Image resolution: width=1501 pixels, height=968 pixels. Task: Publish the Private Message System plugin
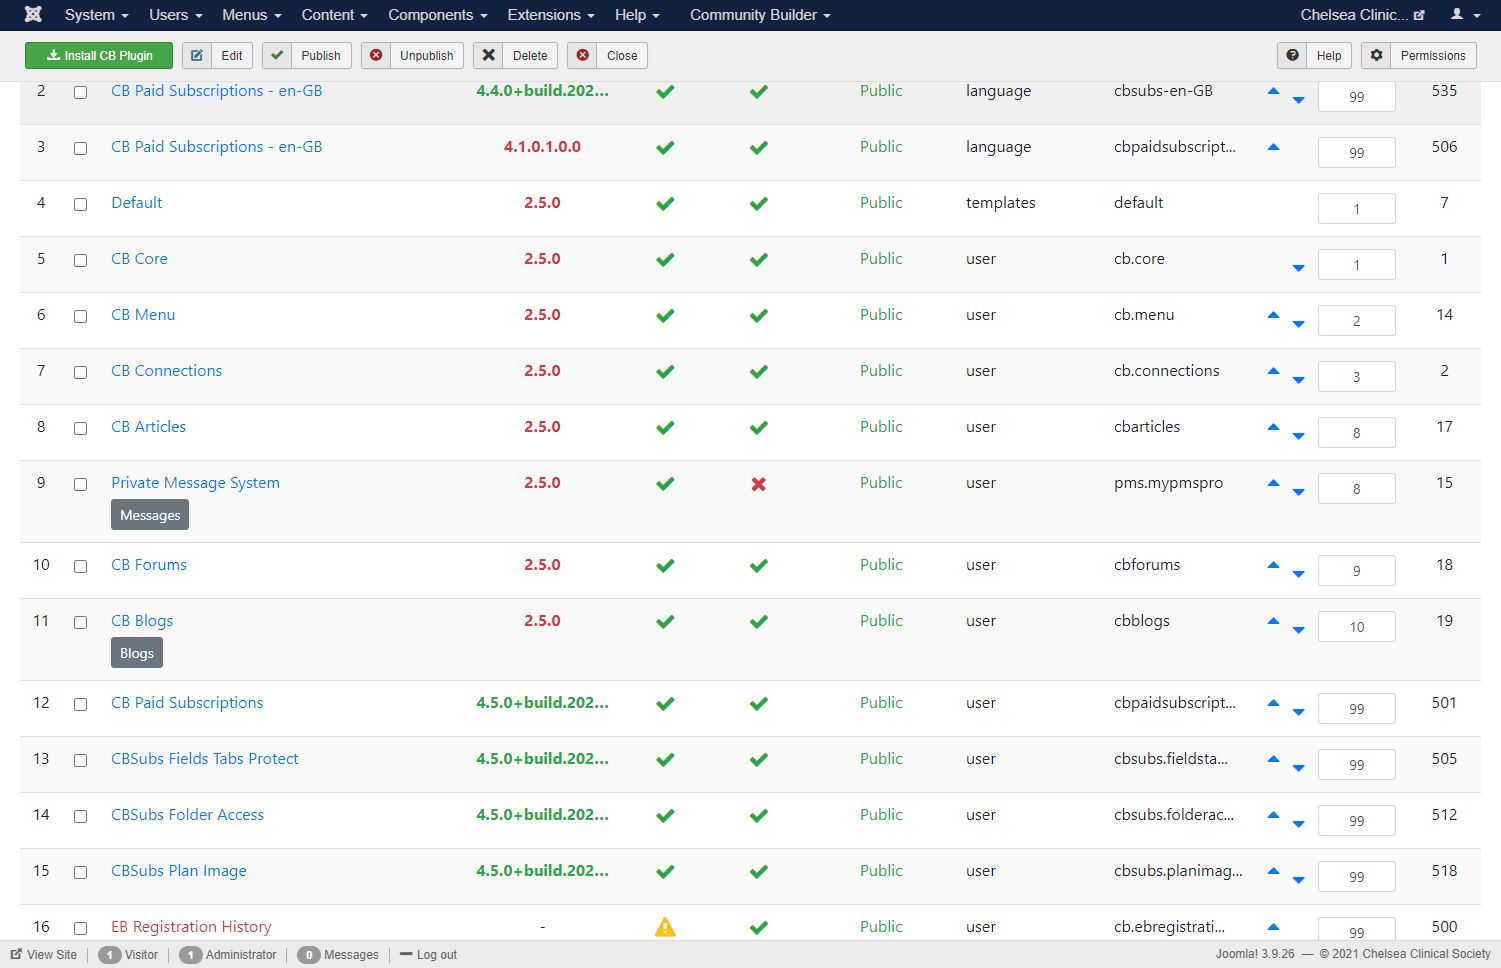click(759, 484)
